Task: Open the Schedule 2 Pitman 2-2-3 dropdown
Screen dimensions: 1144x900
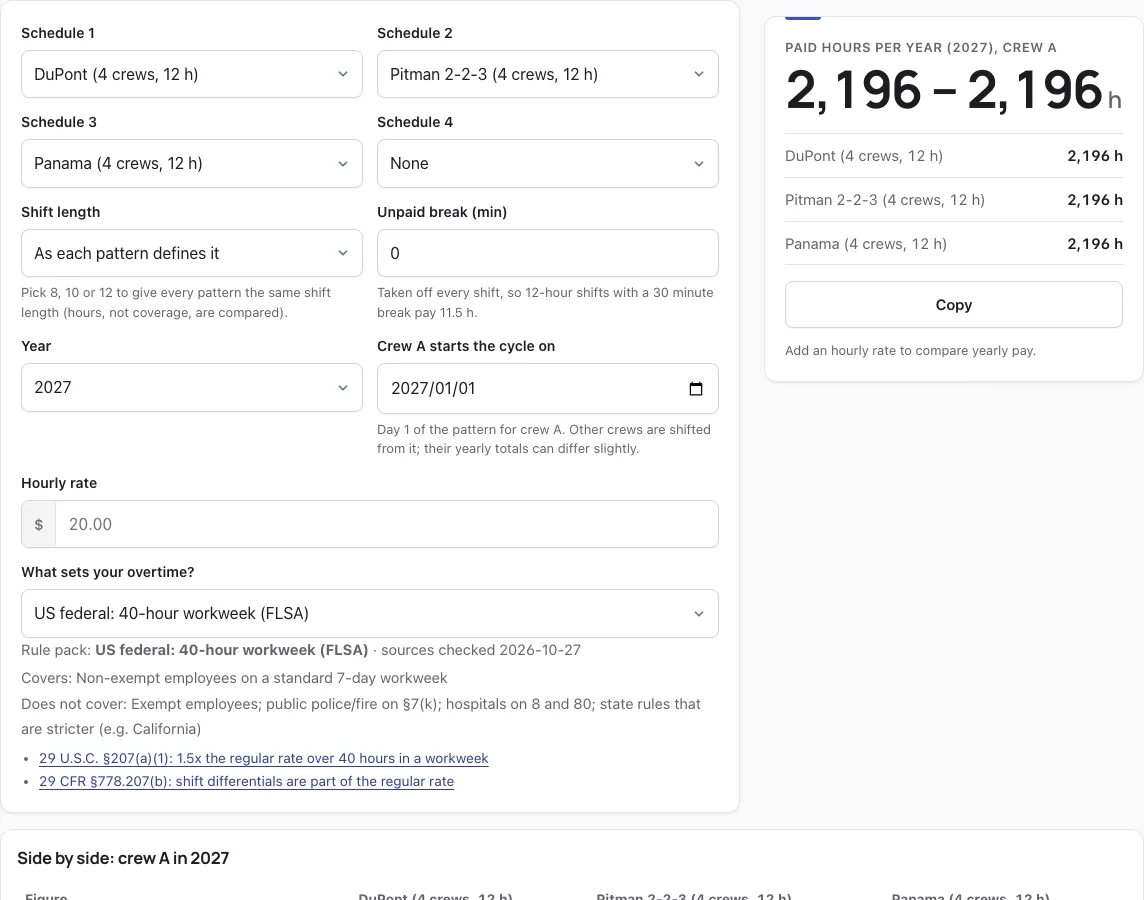Action: pyautogui.click(x=548, y=74)
